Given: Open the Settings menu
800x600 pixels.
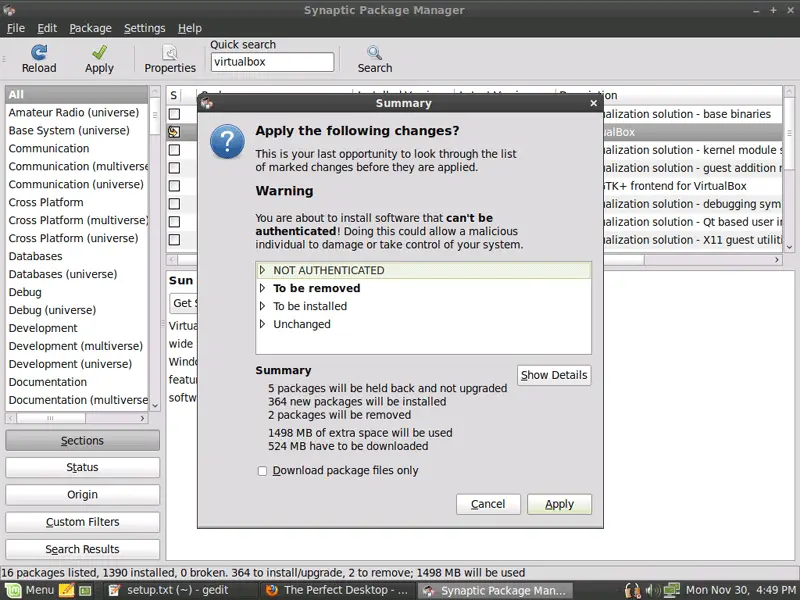Looking at the screenshot, I should [x=144, y=28].
